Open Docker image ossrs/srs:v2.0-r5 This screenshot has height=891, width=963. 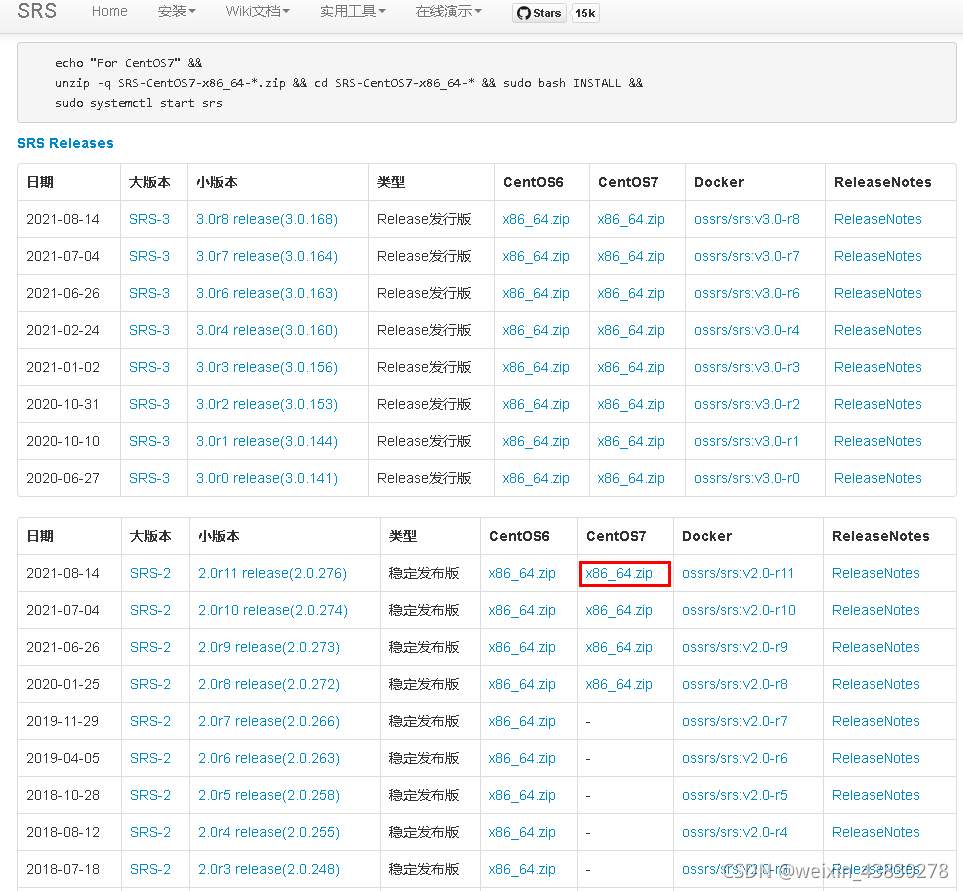[x=735, y=795]
